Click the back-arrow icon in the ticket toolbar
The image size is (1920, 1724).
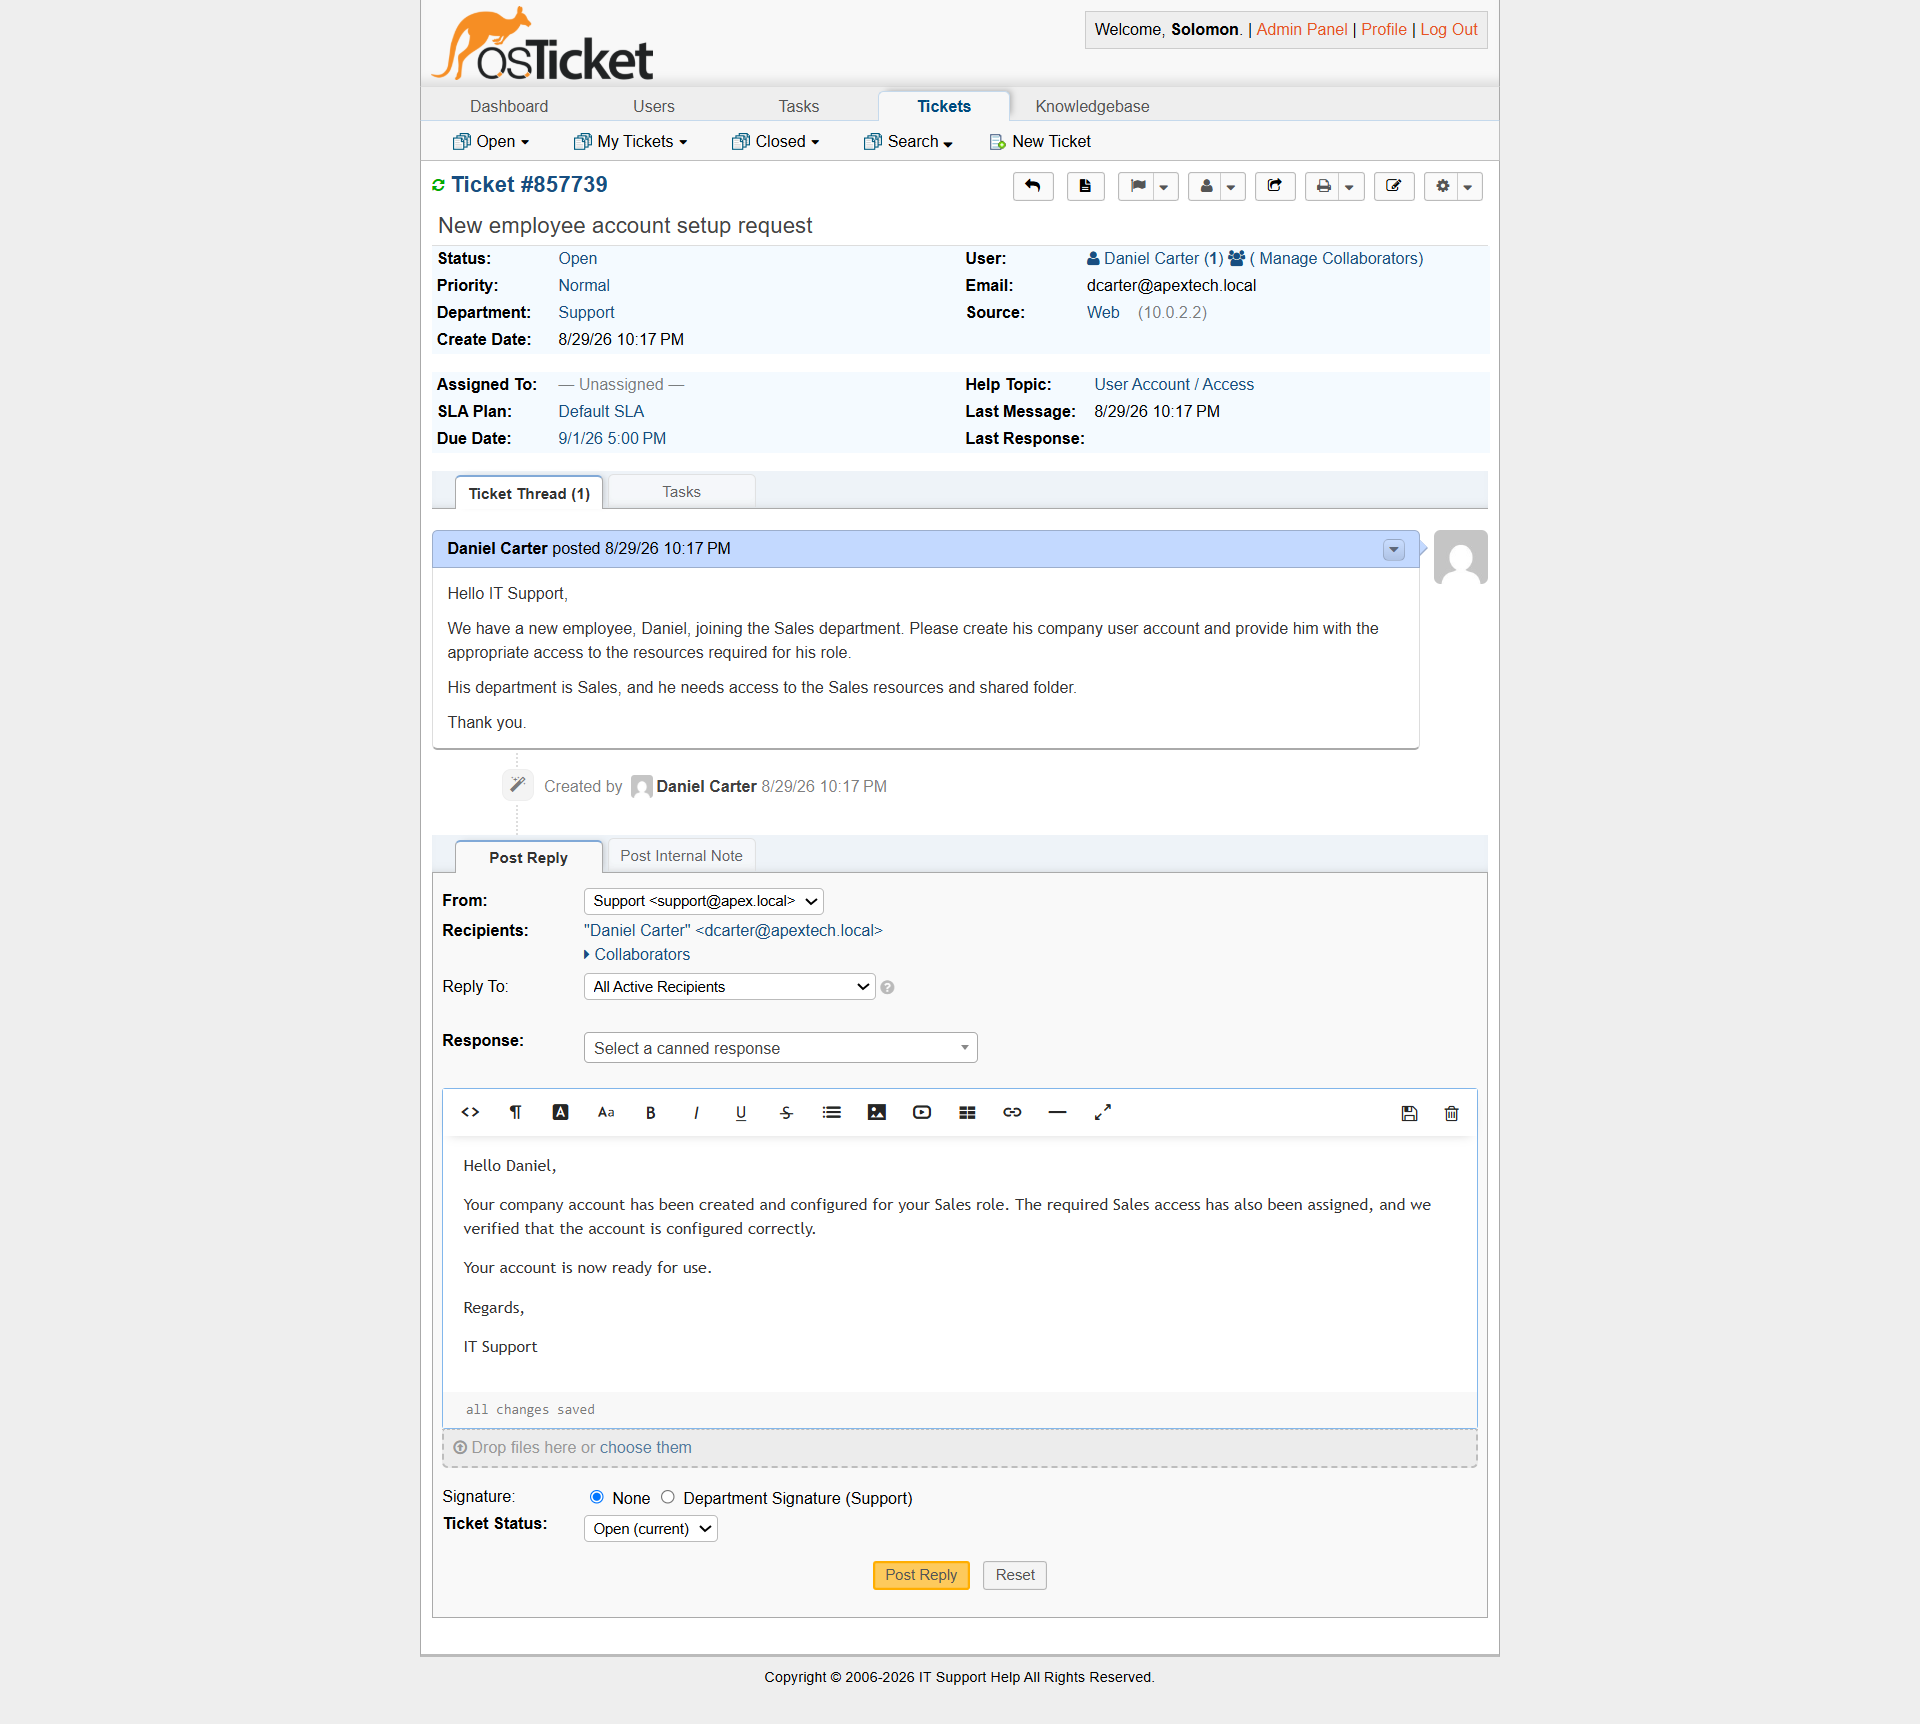click(x=1033, y=186)
